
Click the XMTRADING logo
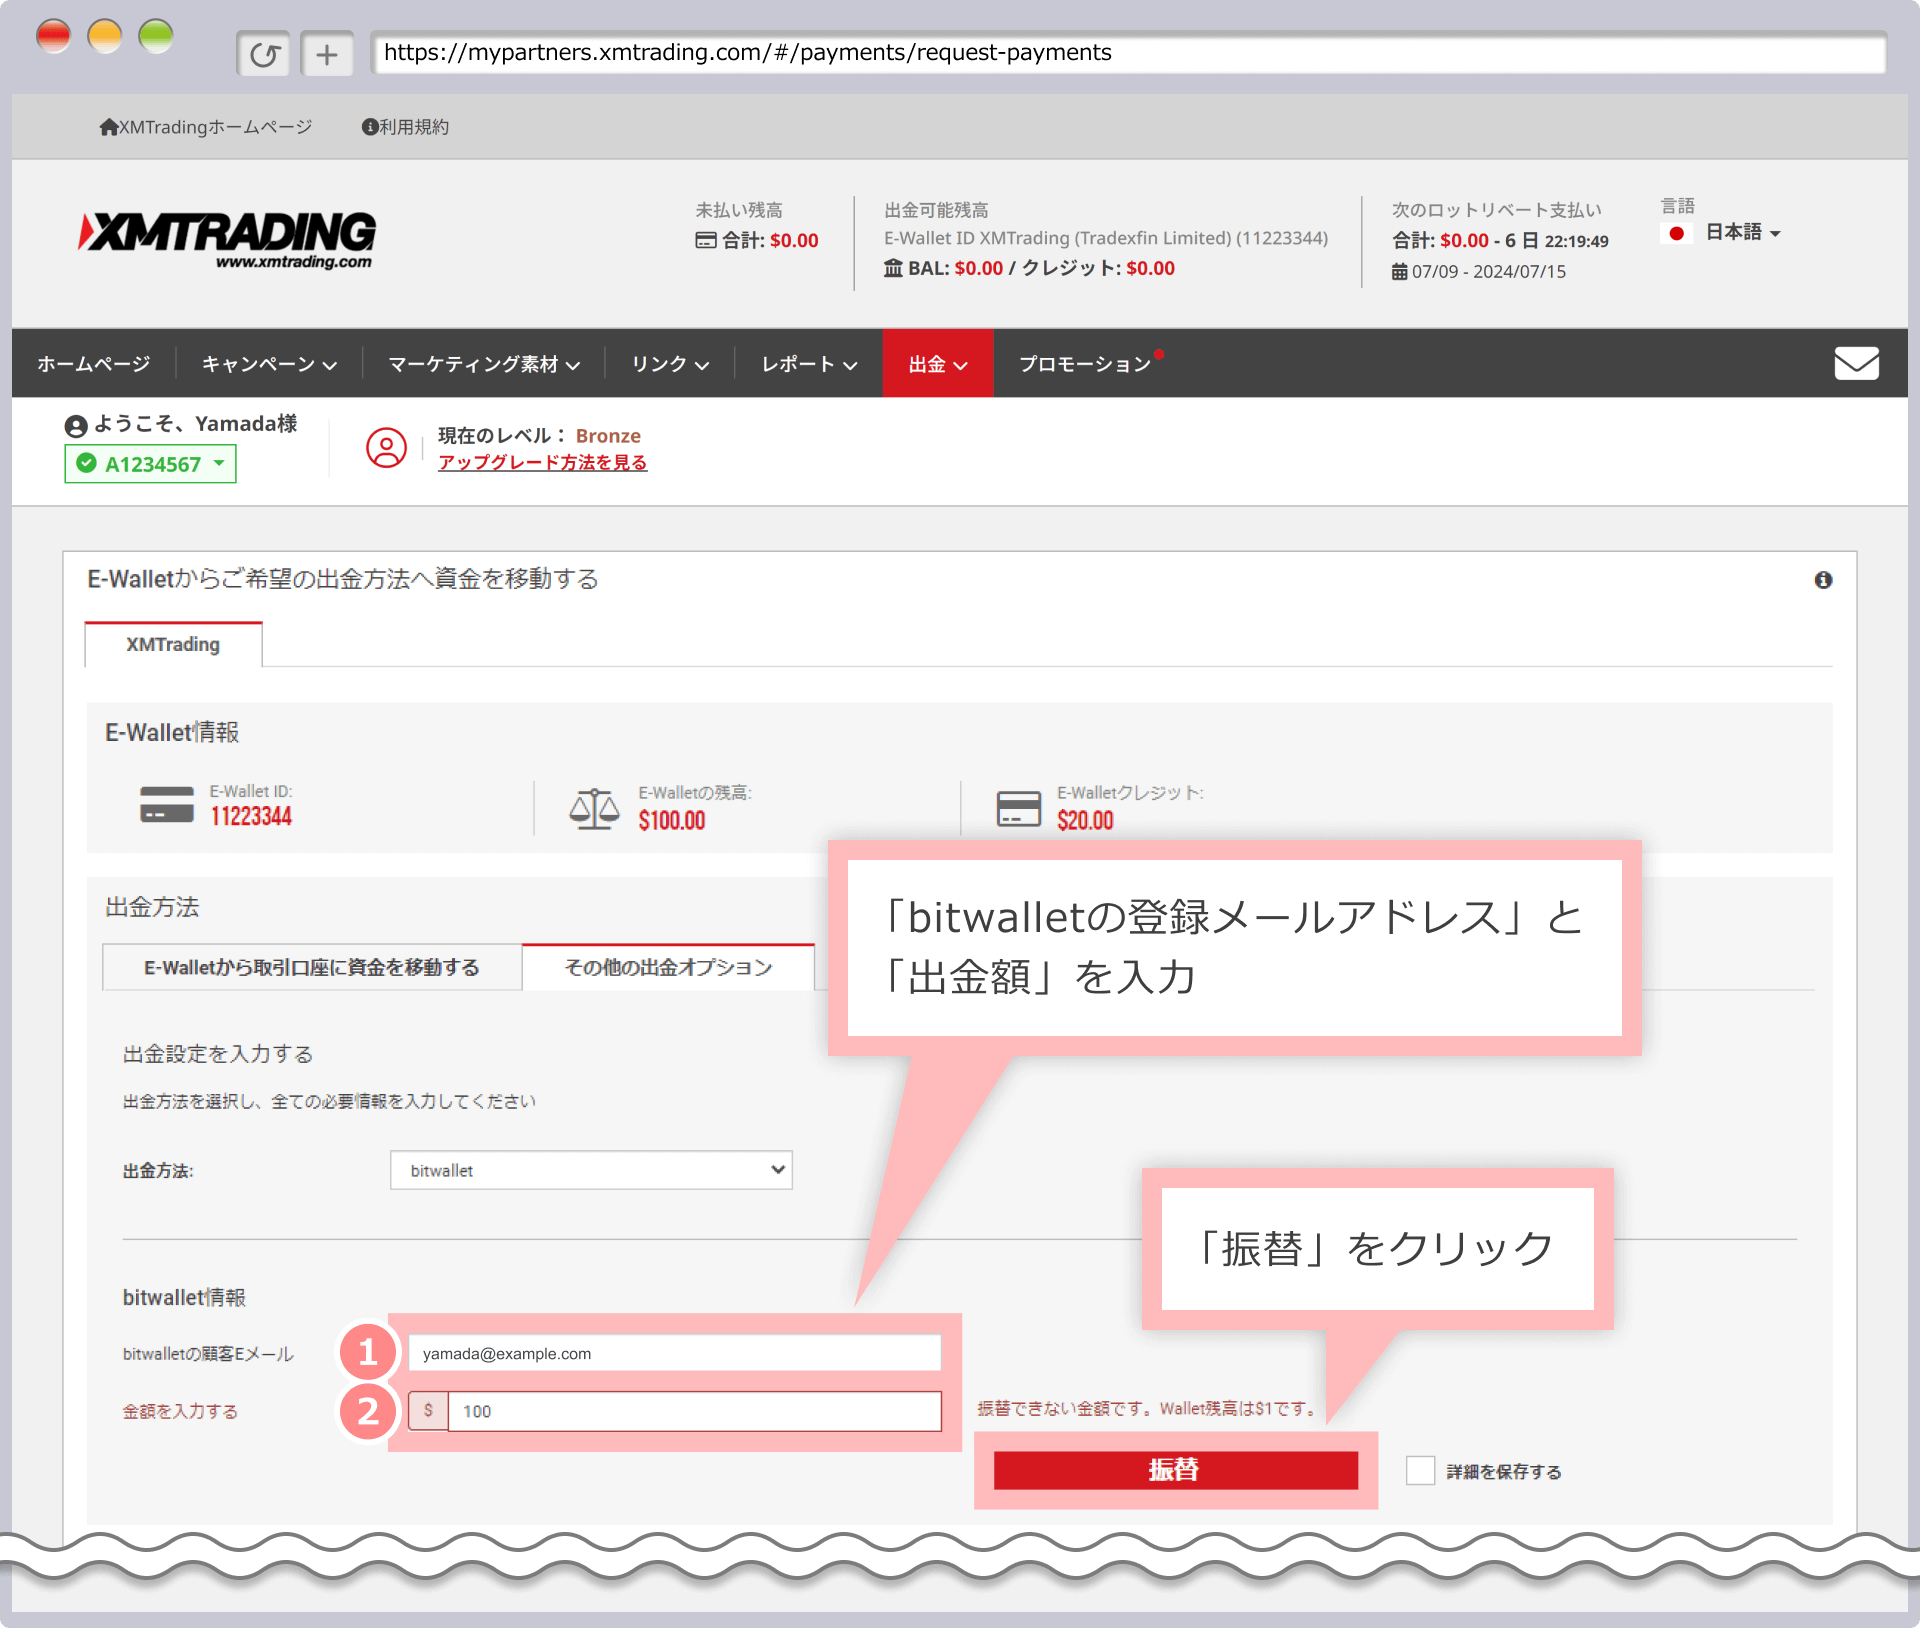[x=228, y=240]
